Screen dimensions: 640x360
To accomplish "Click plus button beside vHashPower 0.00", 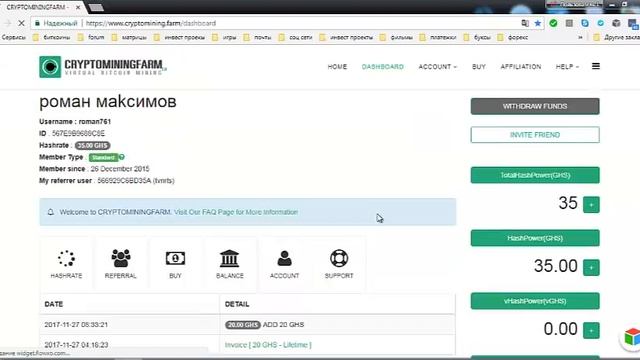I will 591,331.
